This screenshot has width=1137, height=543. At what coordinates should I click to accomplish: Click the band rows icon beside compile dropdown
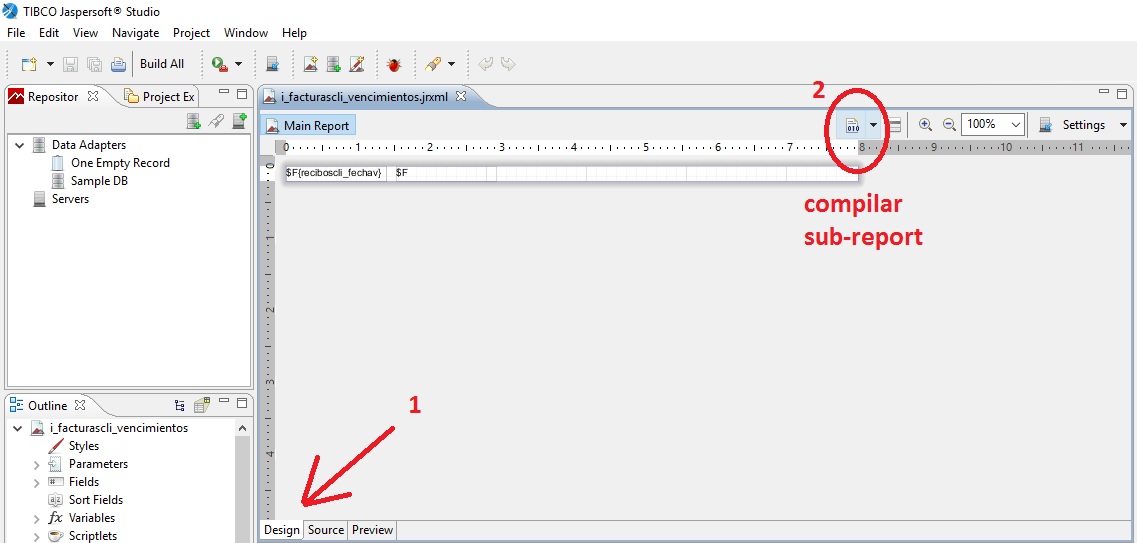click(895, 125)
